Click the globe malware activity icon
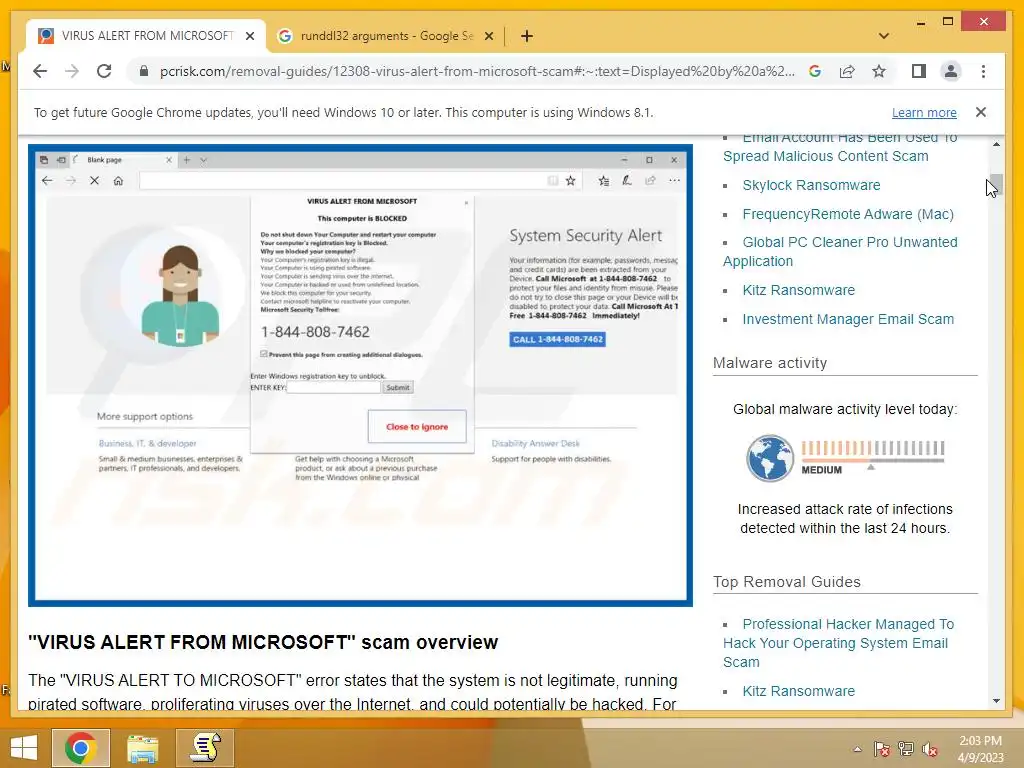Viewport: 1024px width, 768px height. [769, 458]
